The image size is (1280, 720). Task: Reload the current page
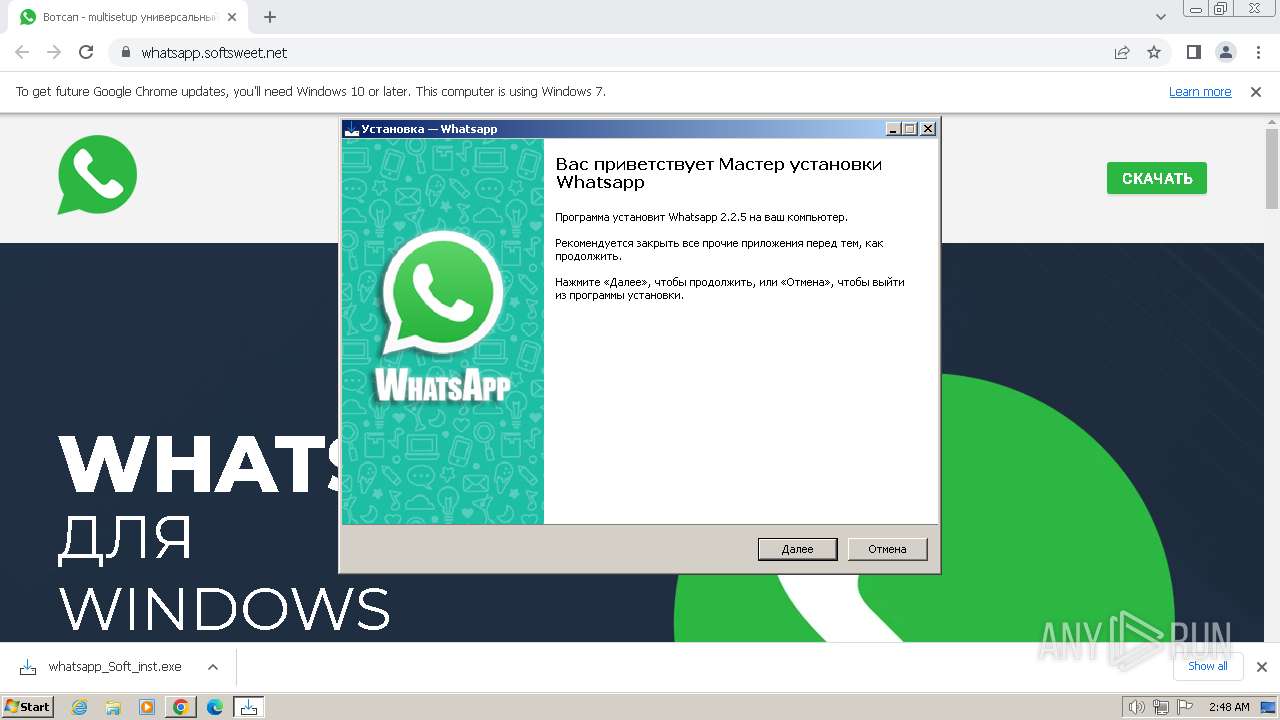pos(86,52)
